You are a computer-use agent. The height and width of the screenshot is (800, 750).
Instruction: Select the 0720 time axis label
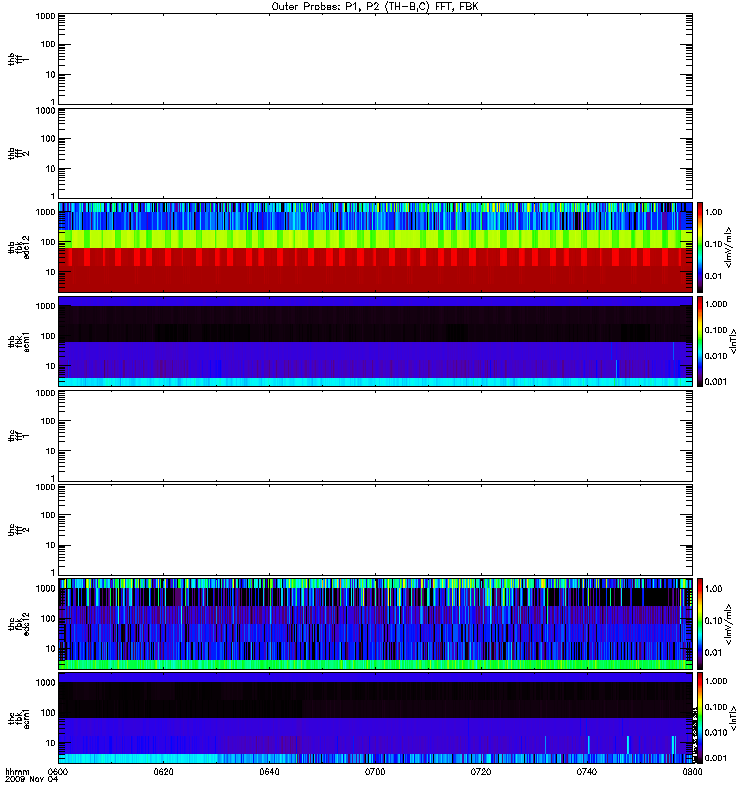tap(481, 771)
